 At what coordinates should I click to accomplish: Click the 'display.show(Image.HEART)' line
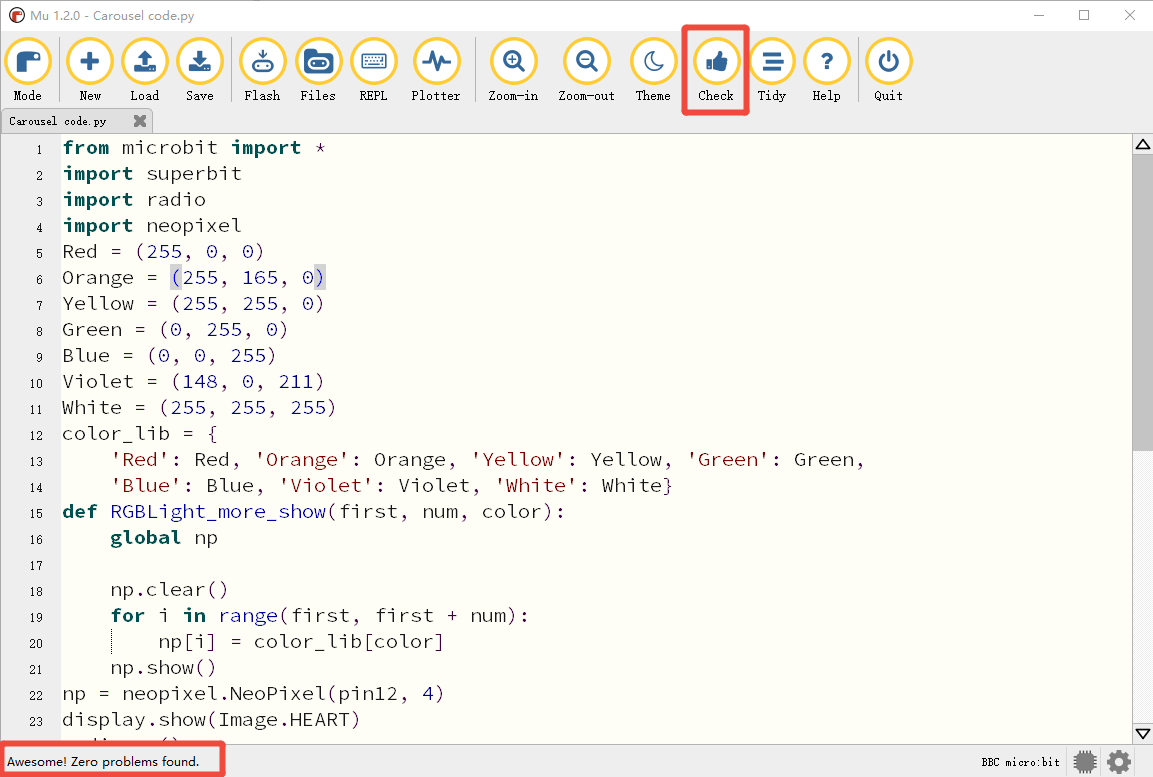pos(212,720)
